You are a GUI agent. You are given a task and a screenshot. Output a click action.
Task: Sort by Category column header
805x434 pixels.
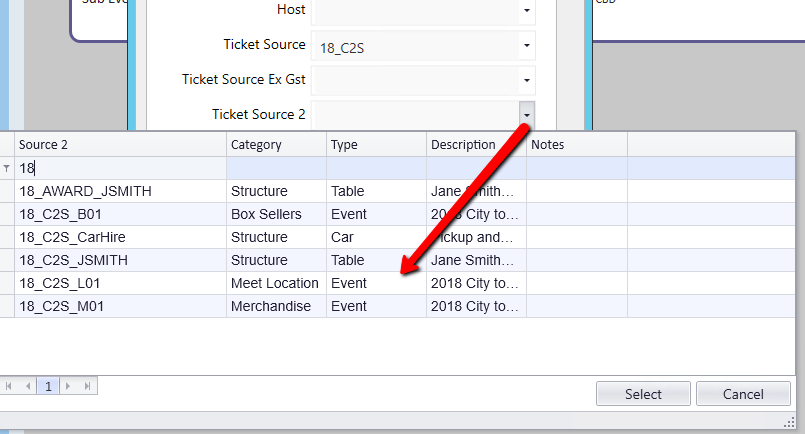[x=276, y=145]
